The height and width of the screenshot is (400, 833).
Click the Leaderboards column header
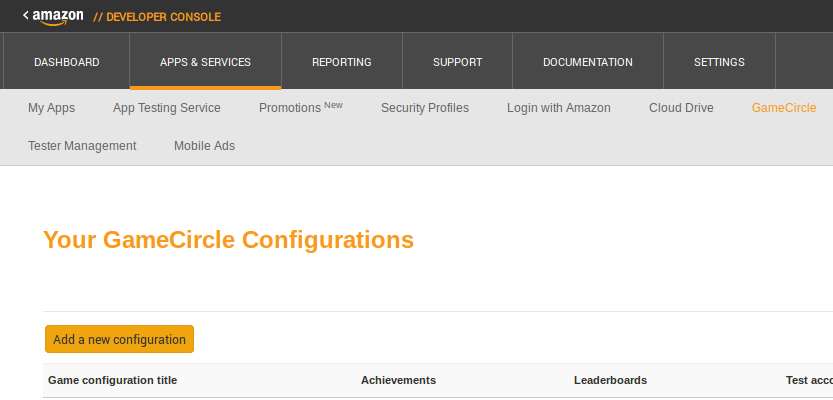pos(610,380)
